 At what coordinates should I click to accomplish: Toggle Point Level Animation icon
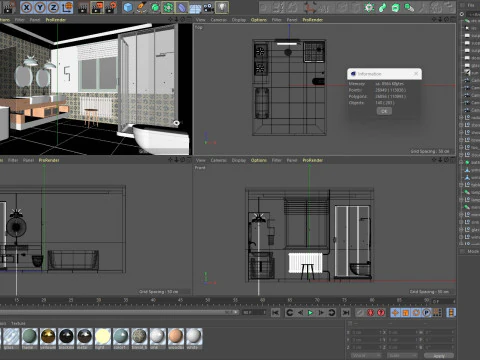pyautogui.click(x=437, y=313)
